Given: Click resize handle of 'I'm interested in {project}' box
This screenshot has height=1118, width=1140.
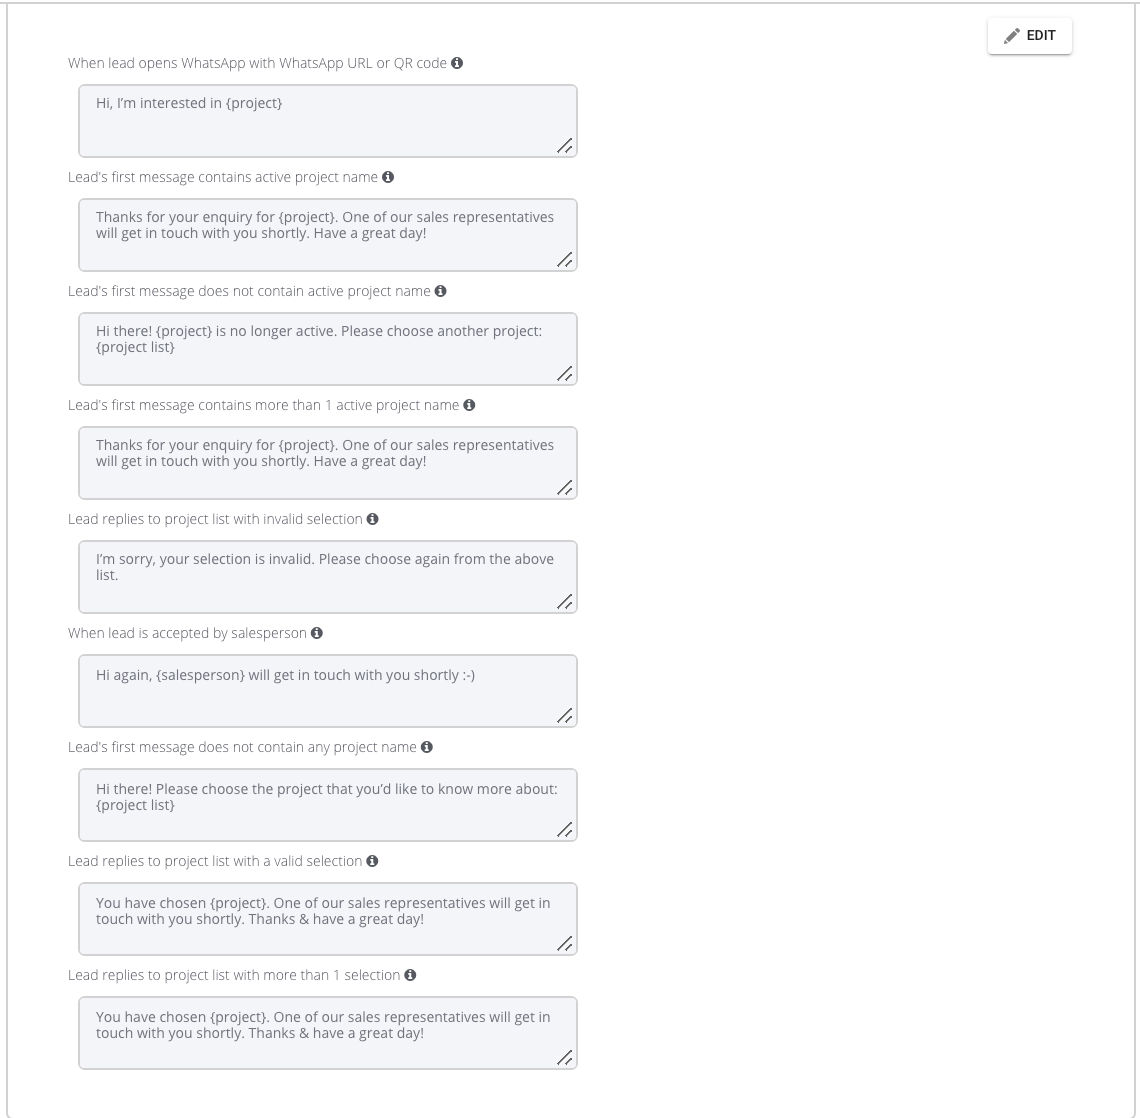Looking at the screenshot, I should [565, 146].
